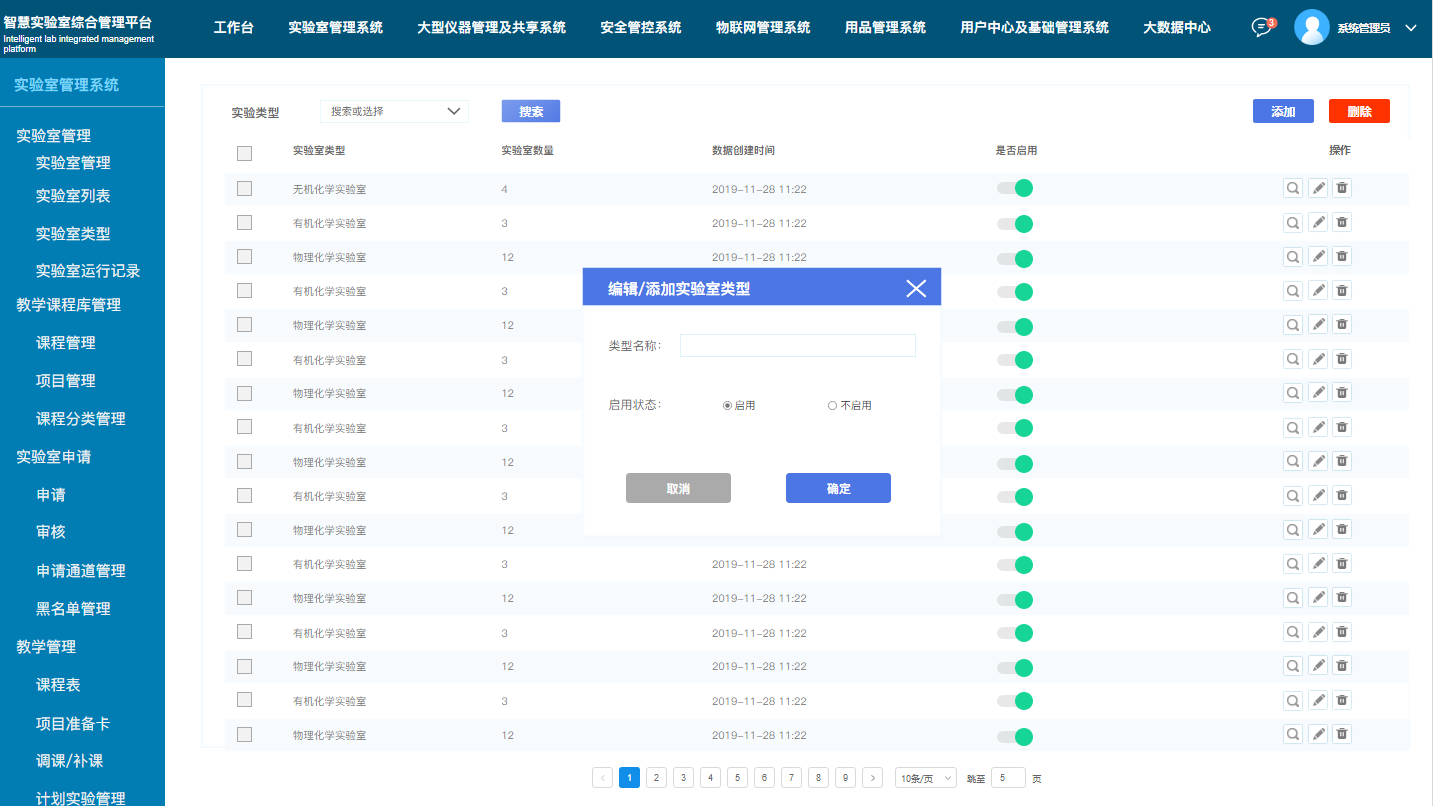Select the 启用 radio button in the dialog

point(727,405)
